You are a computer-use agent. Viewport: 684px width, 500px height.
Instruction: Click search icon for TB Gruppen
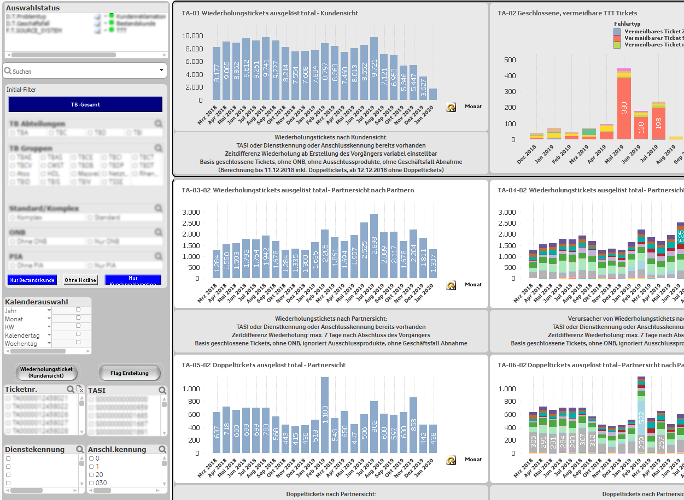point(158,148)
